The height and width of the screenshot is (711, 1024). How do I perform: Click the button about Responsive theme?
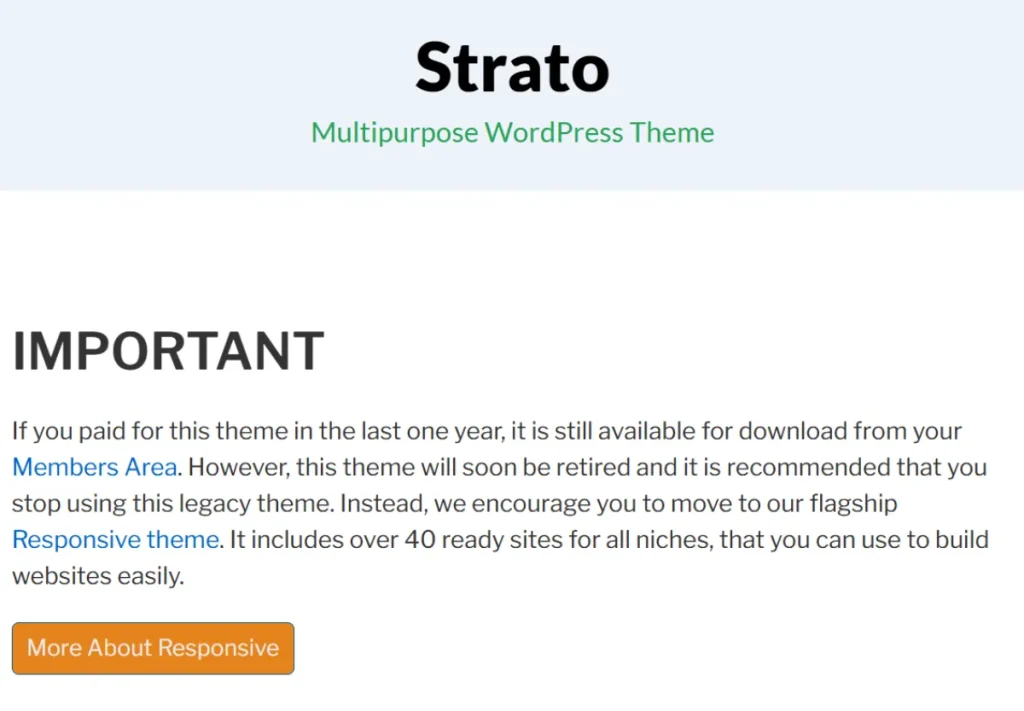[152, 648]
